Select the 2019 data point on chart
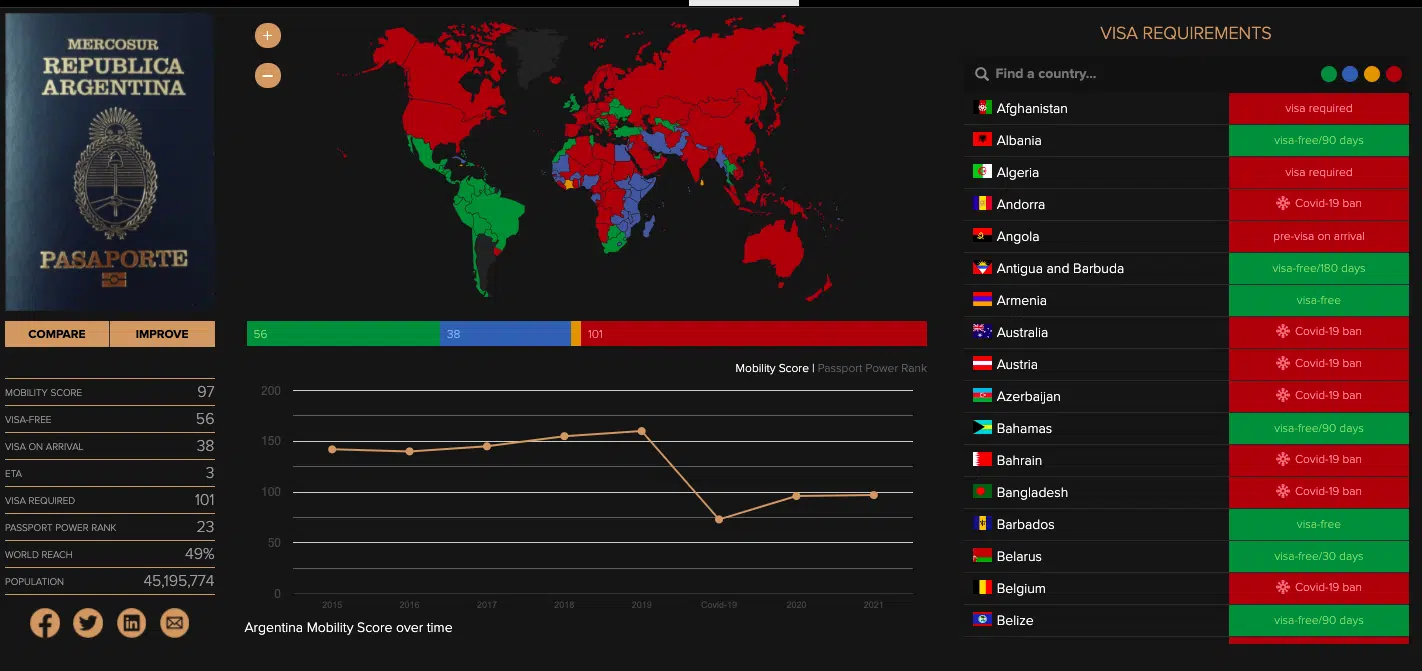 point(642,431)
